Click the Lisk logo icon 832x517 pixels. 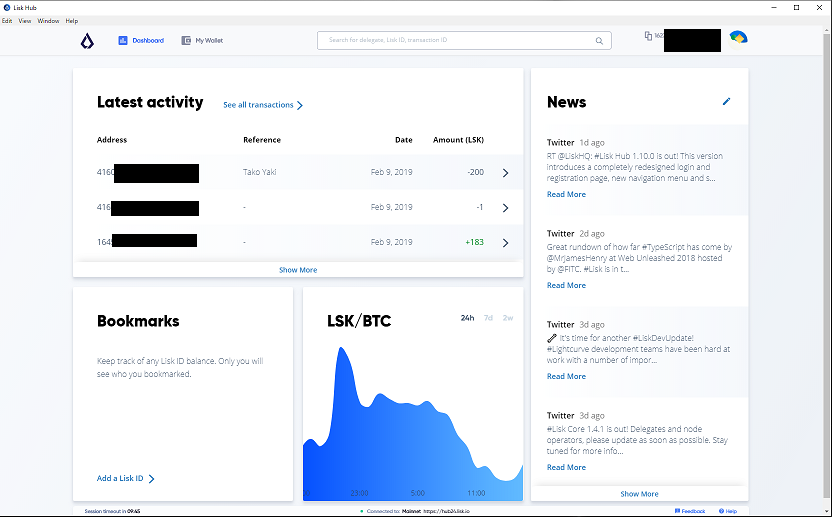pyautogui.click(x=88, y=41)
